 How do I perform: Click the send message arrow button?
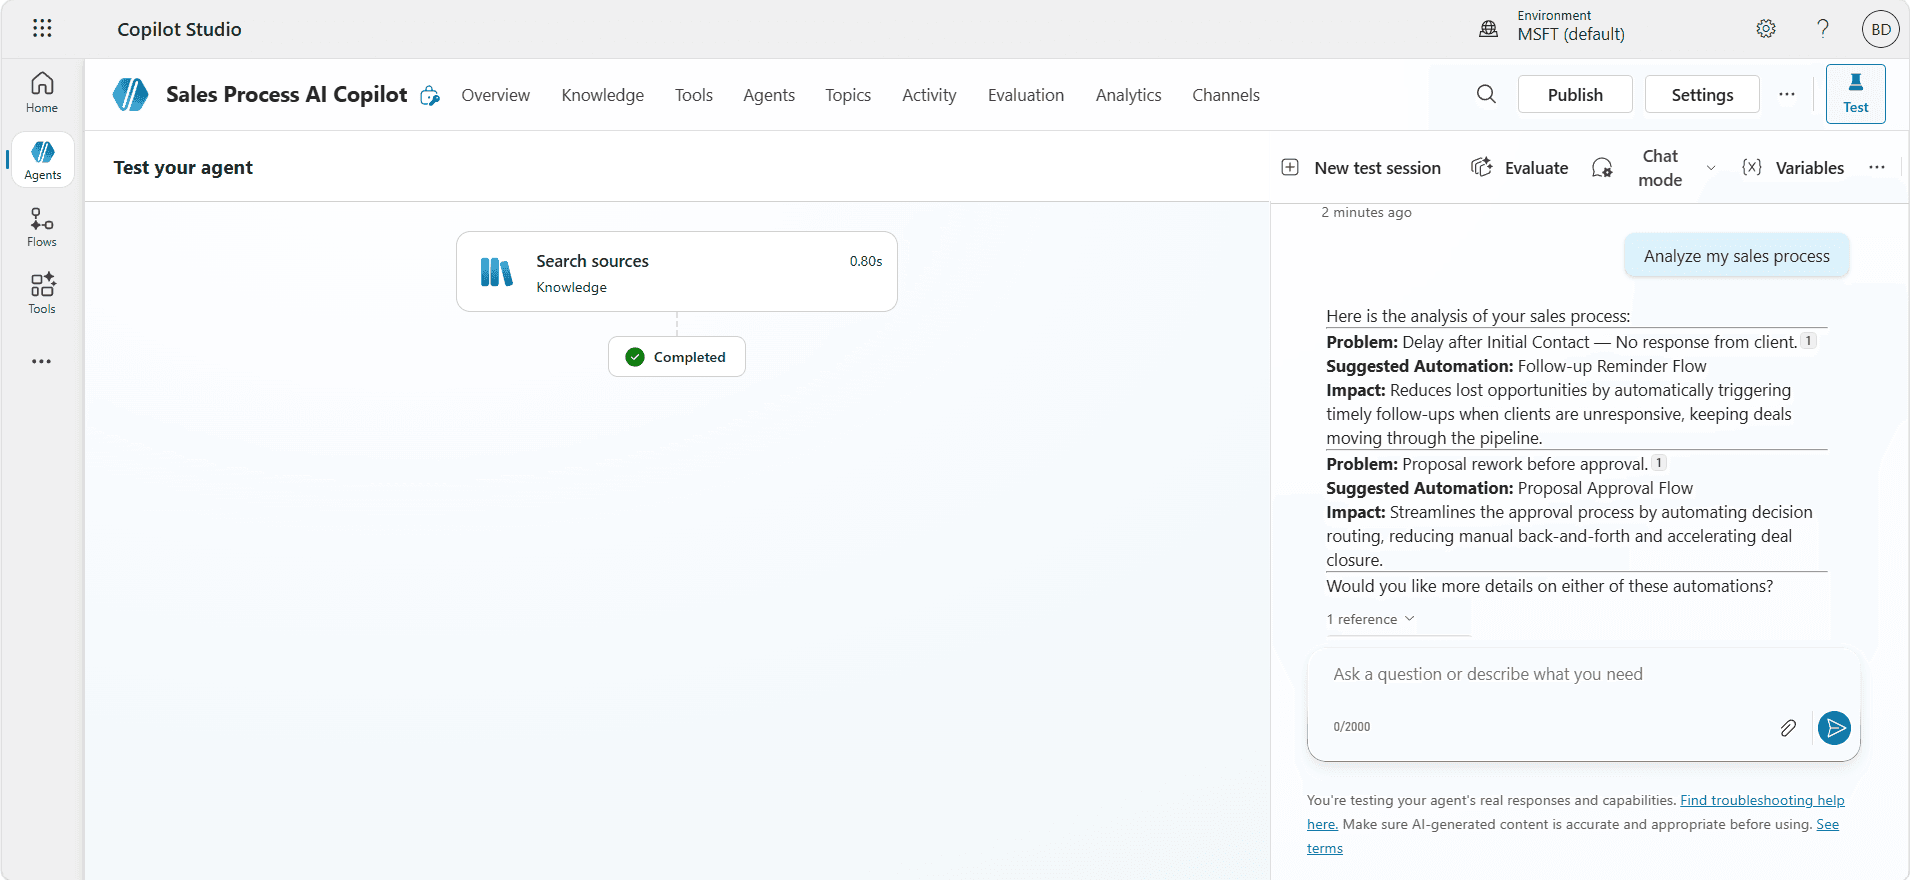(x=1834, y=728)
